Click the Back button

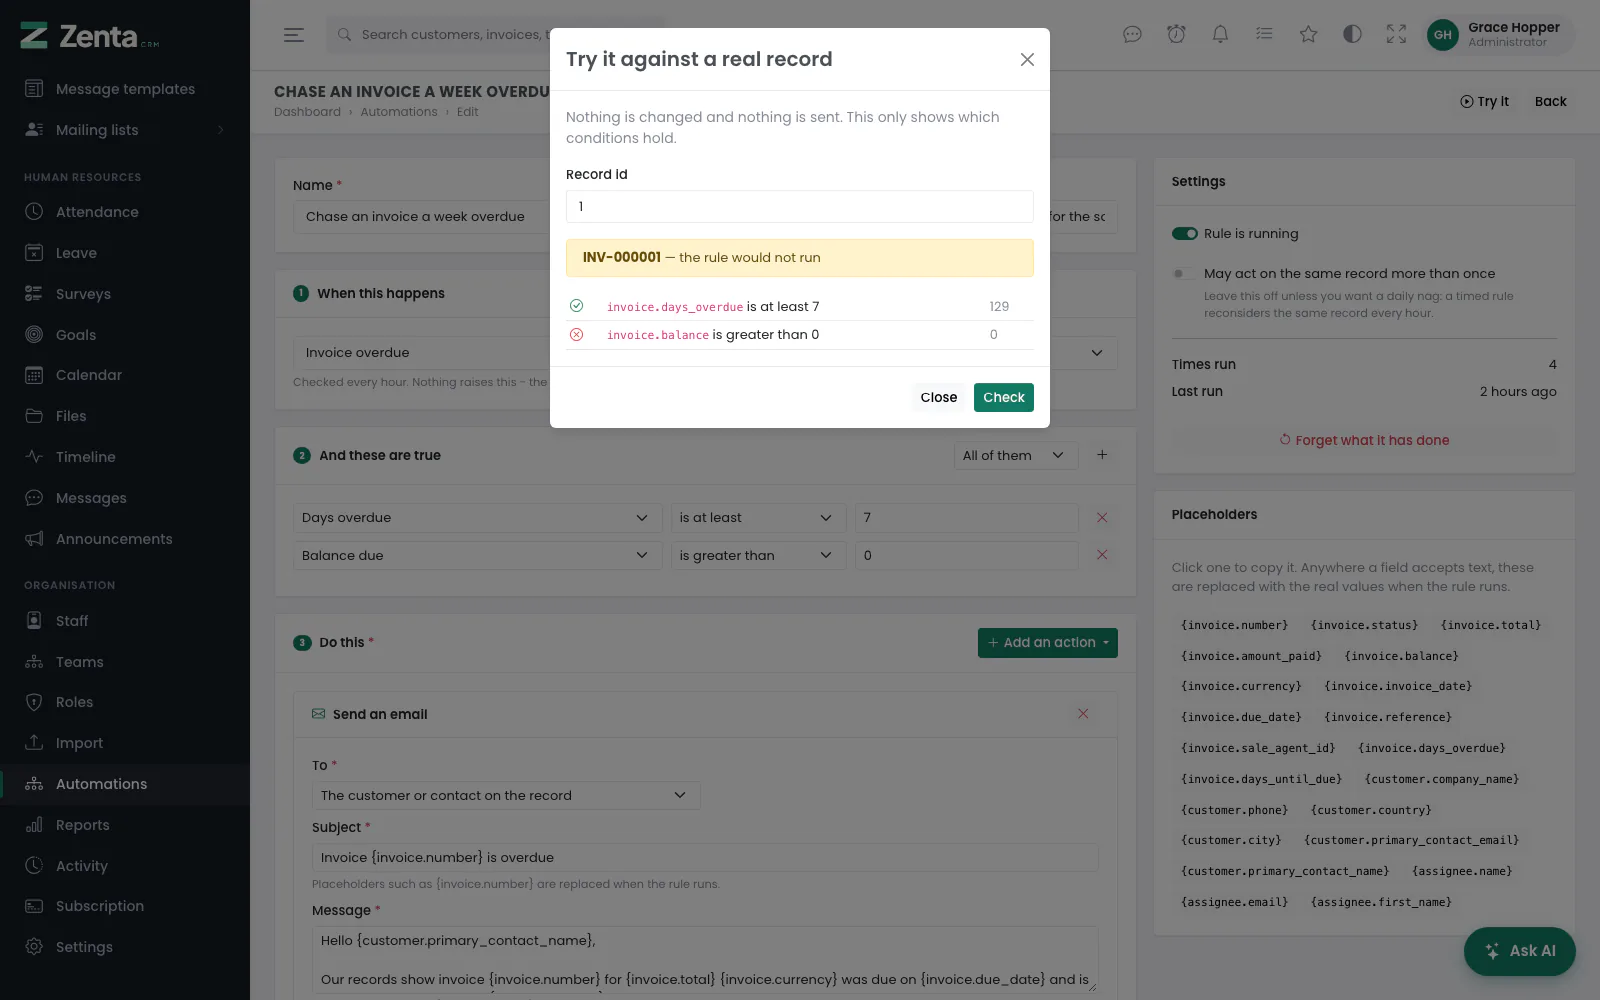[x=1550, y=102]
